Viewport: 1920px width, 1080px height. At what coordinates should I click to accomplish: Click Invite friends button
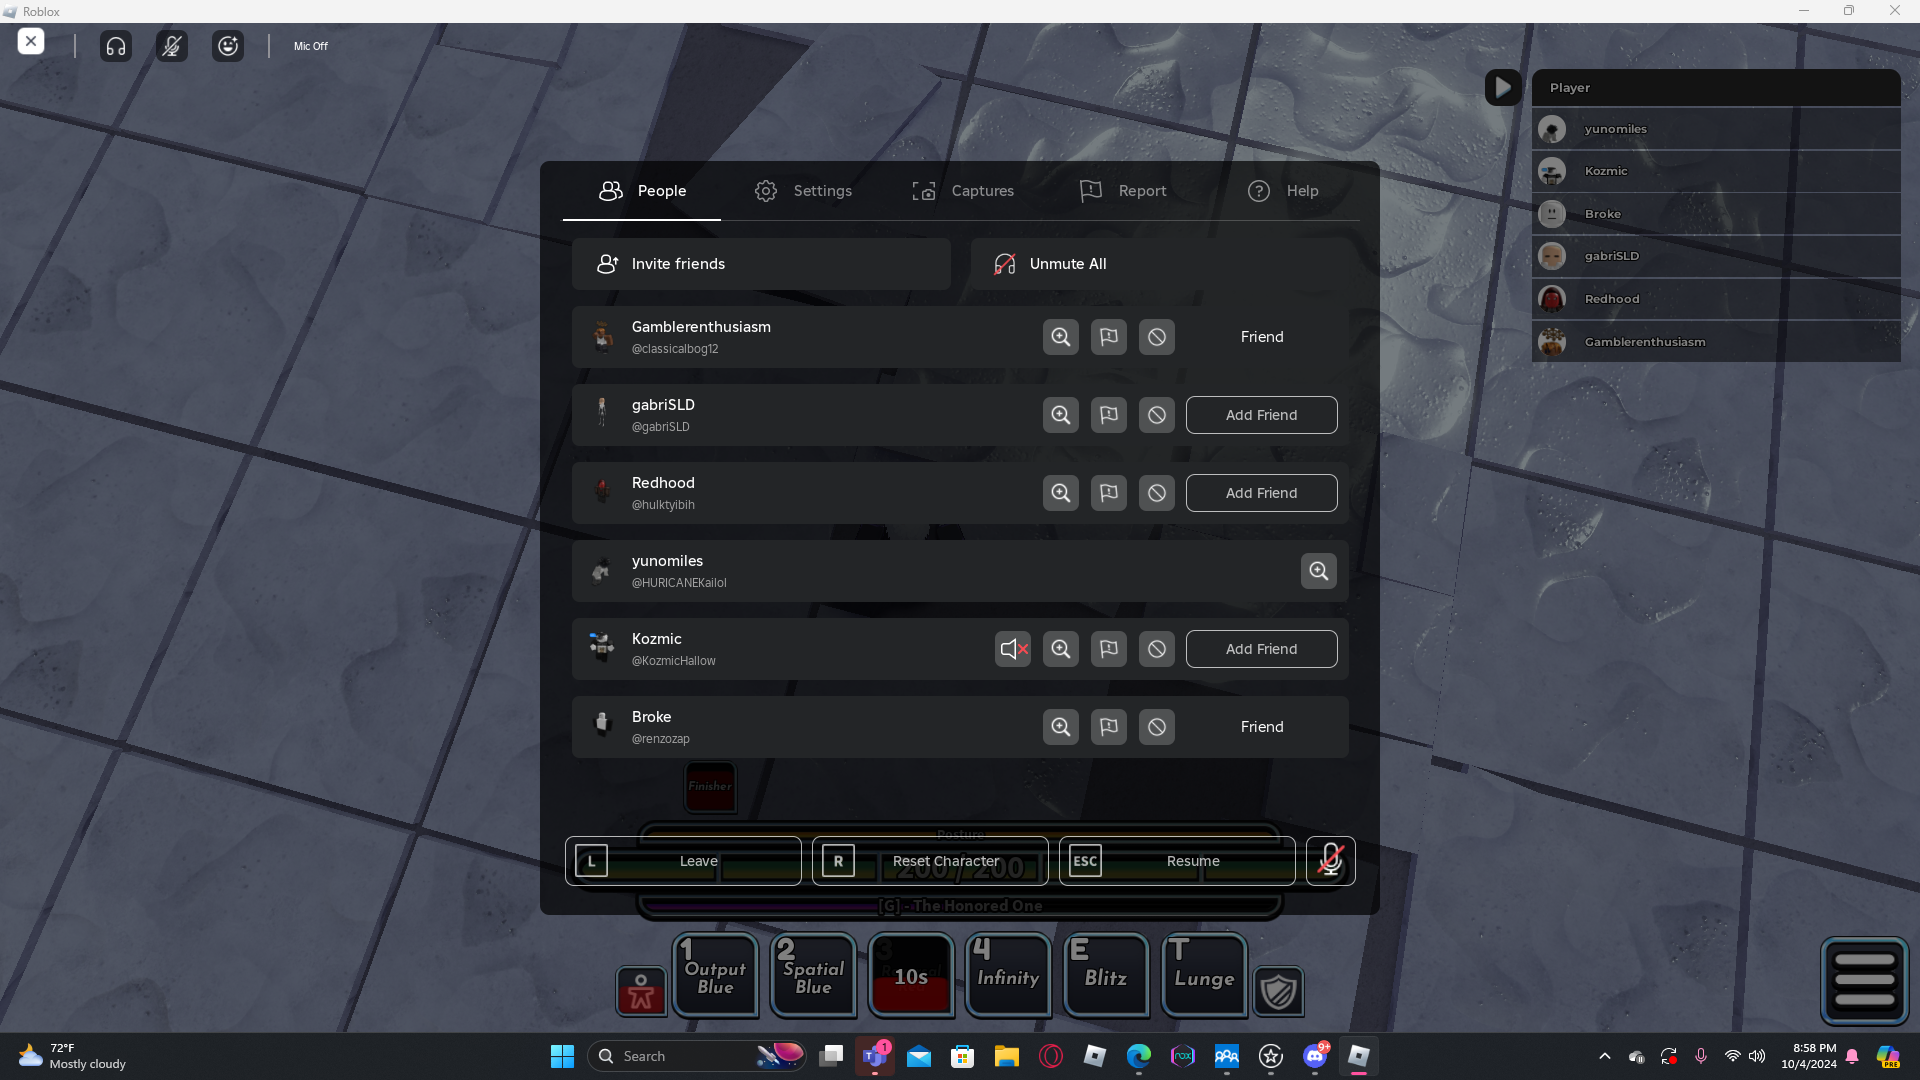(x=761, y=264)
